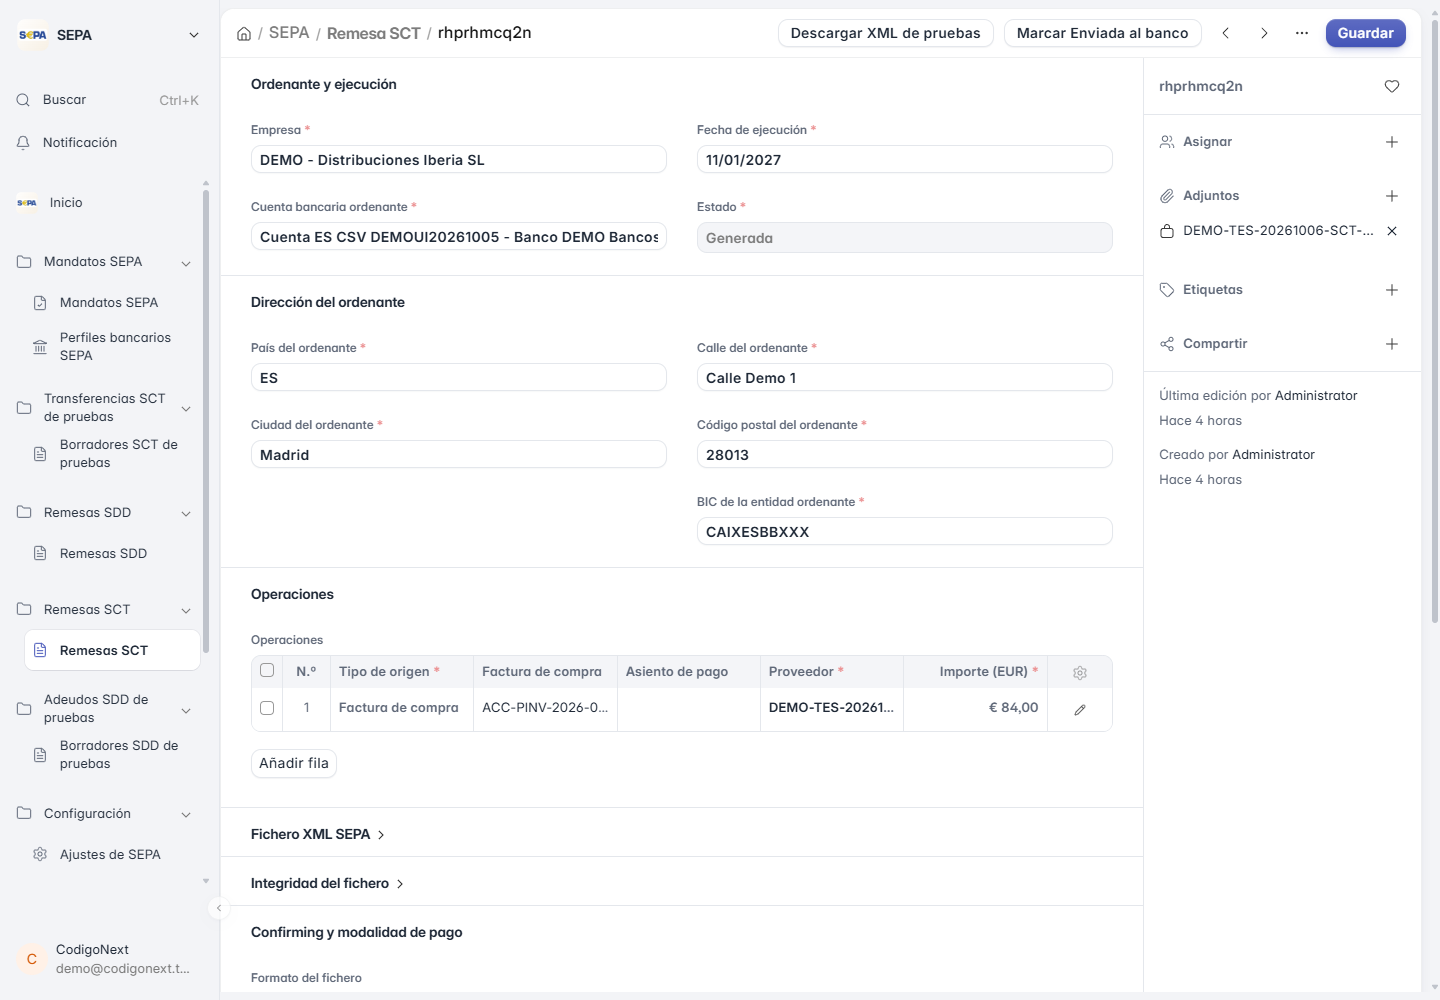The width and height of the screenshot is (1440, 1000).
Task: Collapse the Remesas SDD sidebar group
Action: pyautogui.click(x=186, y=514)
